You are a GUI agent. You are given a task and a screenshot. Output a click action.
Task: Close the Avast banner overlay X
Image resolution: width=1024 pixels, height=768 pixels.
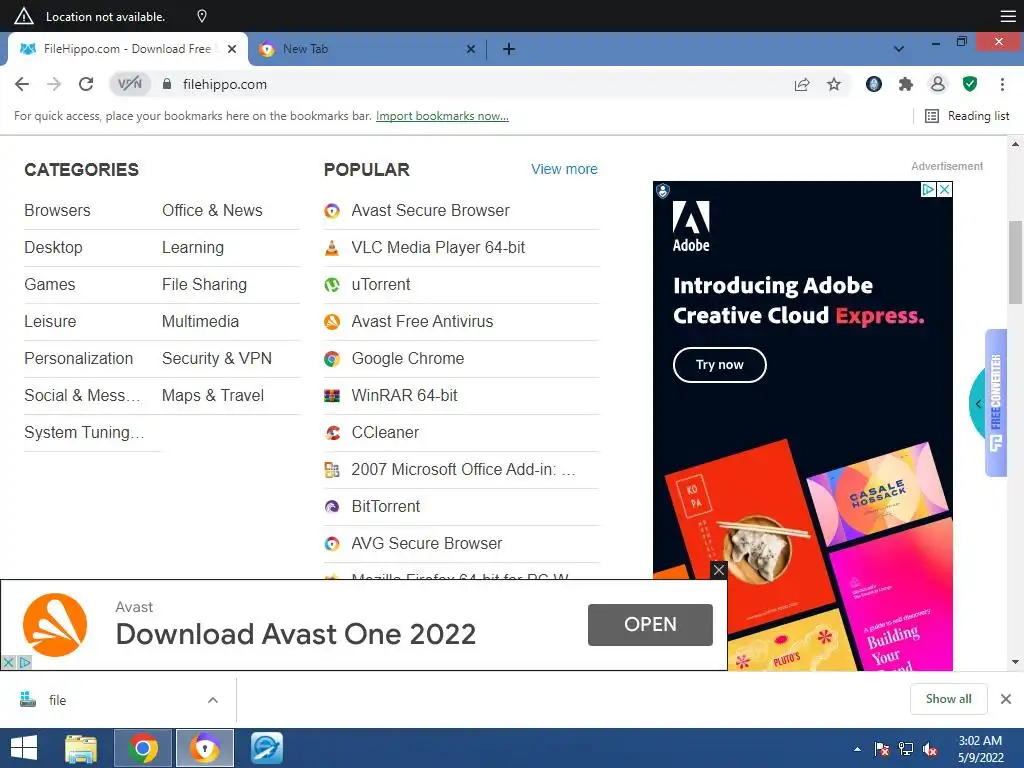click(718, 570)
